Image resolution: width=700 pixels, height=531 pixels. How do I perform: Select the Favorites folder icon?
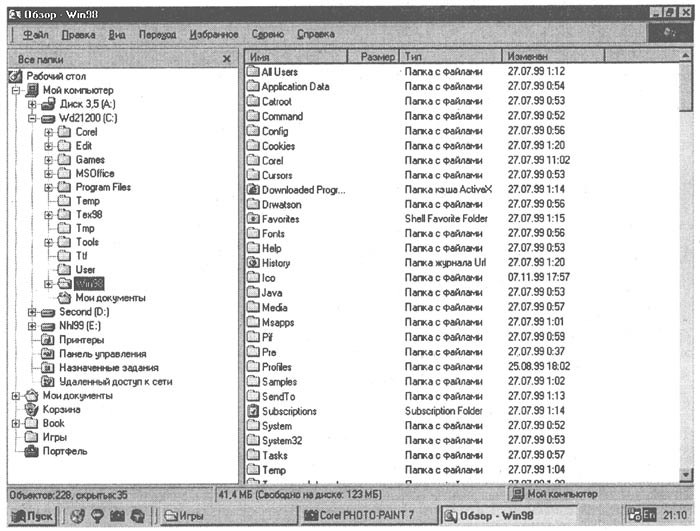[x=253, y=219]
